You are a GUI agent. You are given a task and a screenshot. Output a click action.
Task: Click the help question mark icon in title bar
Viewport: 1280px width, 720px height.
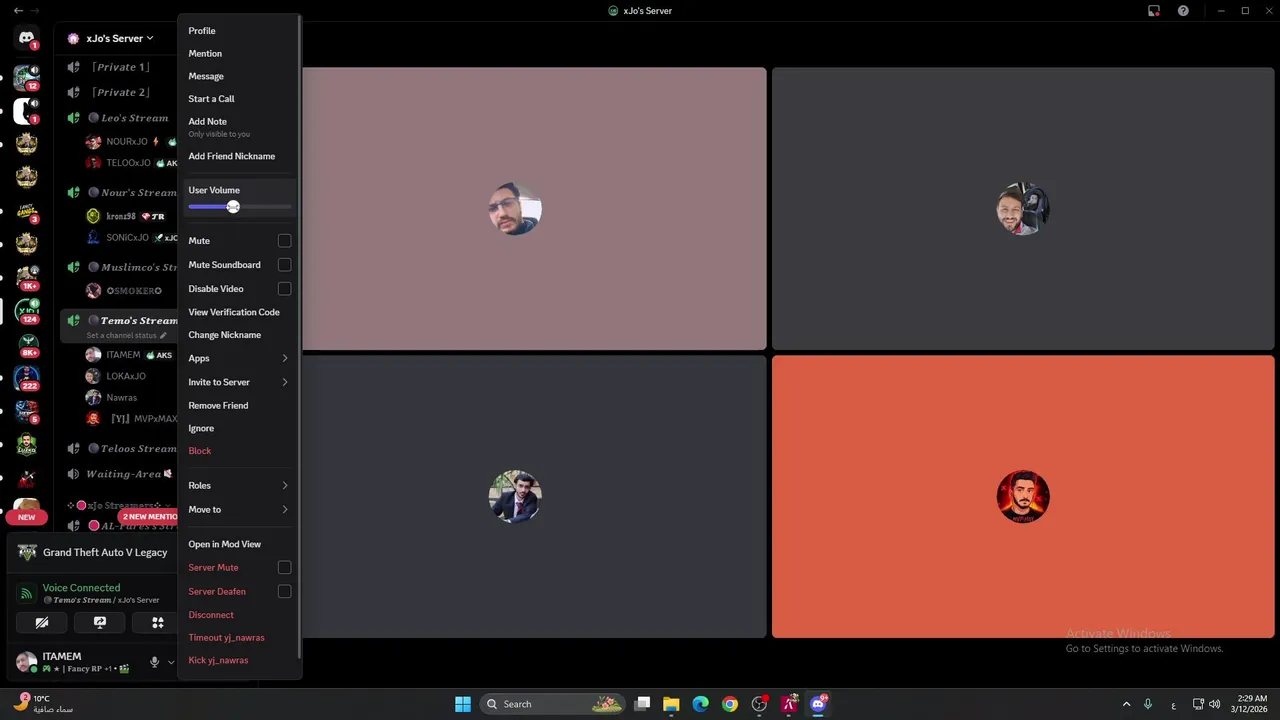tap(1183, 11)
